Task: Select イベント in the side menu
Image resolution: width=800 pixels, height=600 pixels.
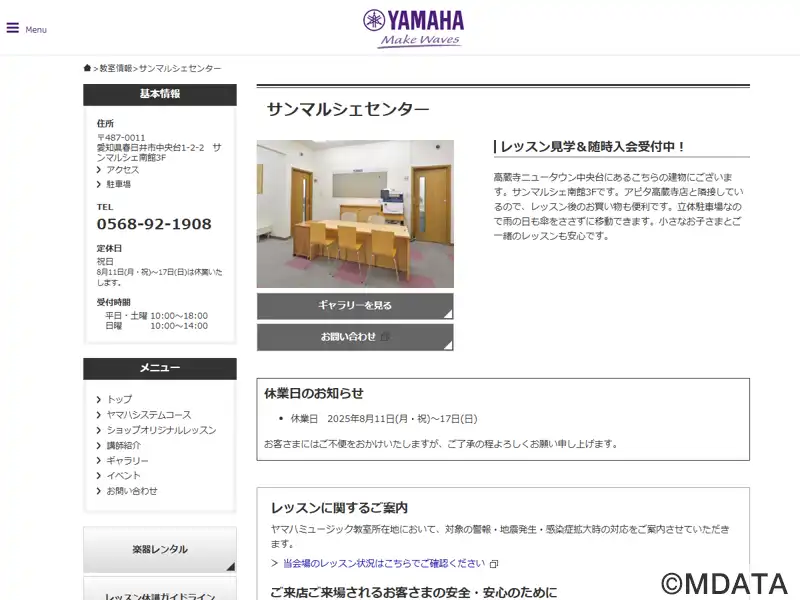Action: pos(123,476)
